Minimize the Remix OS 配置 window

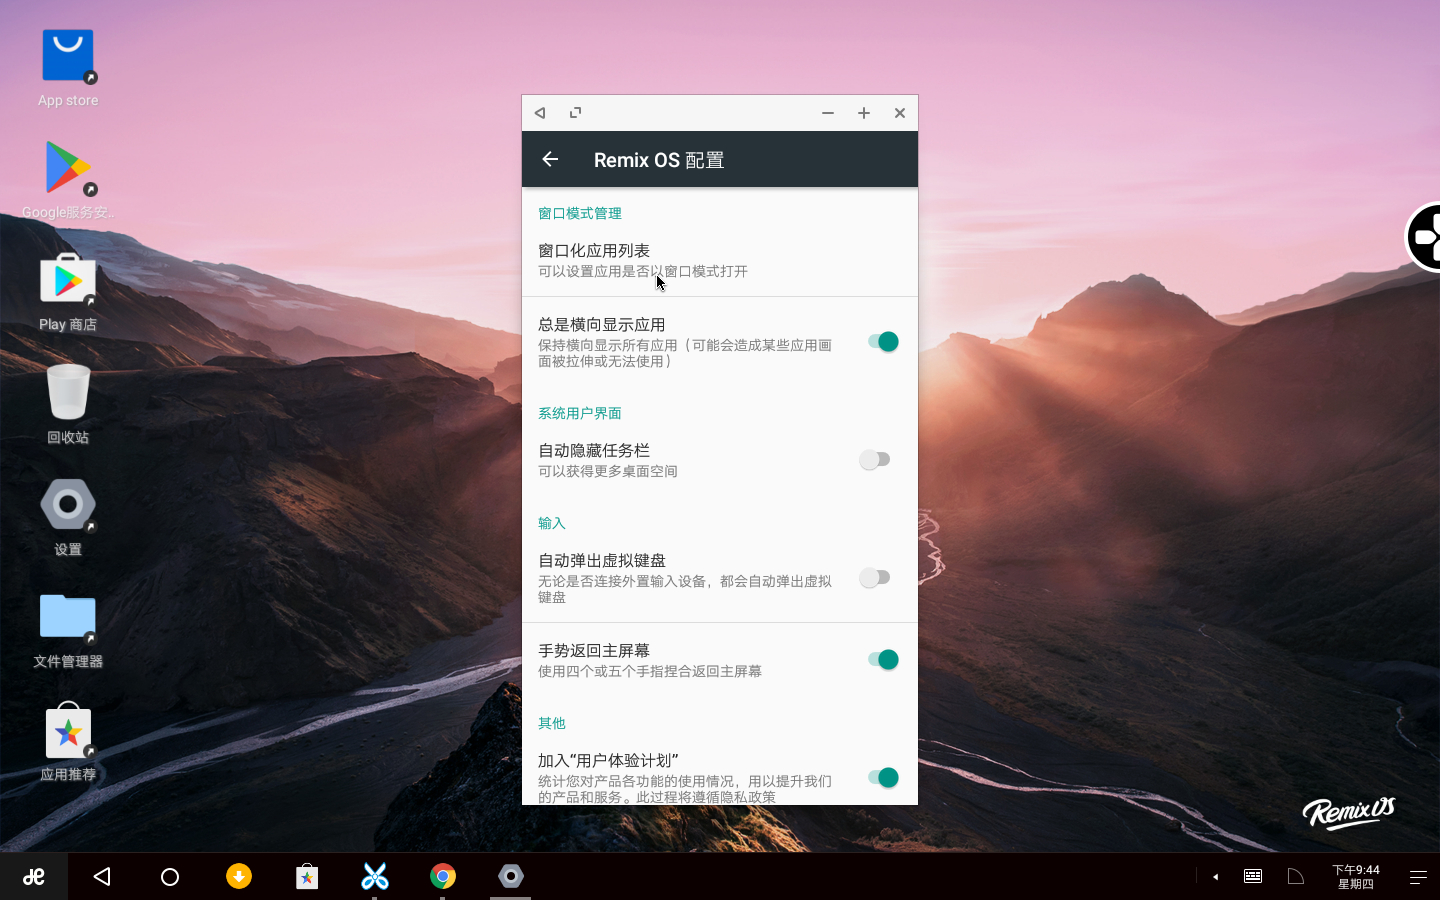coord(828,113)
